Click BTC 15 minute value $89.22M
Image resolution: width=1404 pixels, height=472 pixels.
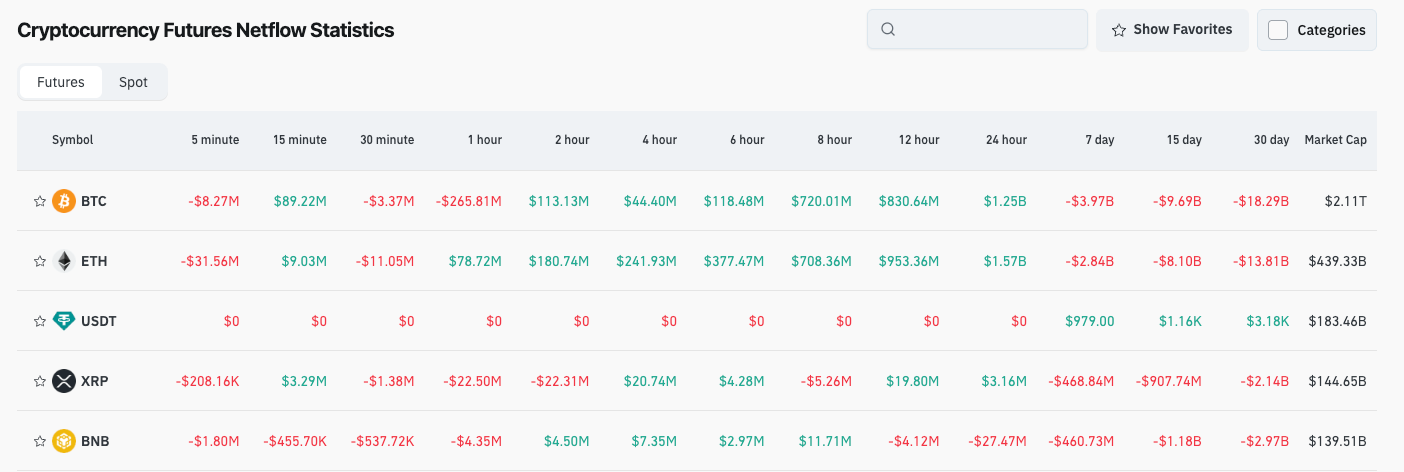(300, 201)
